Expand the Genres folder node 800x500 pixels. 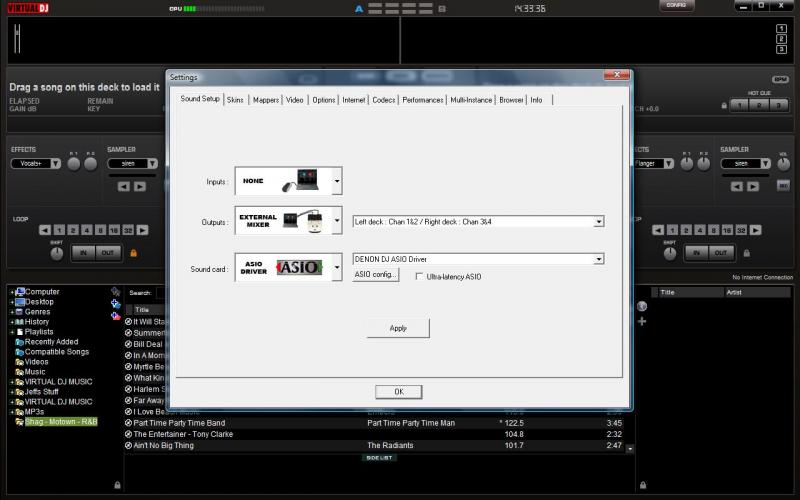tap(12, 312)
